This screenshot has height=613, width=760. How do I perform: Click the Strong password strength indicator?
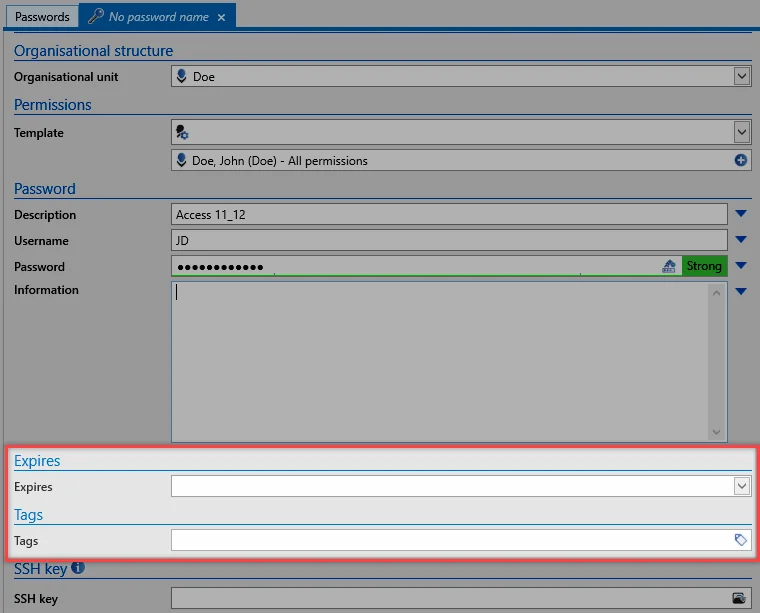coord(704,266)
